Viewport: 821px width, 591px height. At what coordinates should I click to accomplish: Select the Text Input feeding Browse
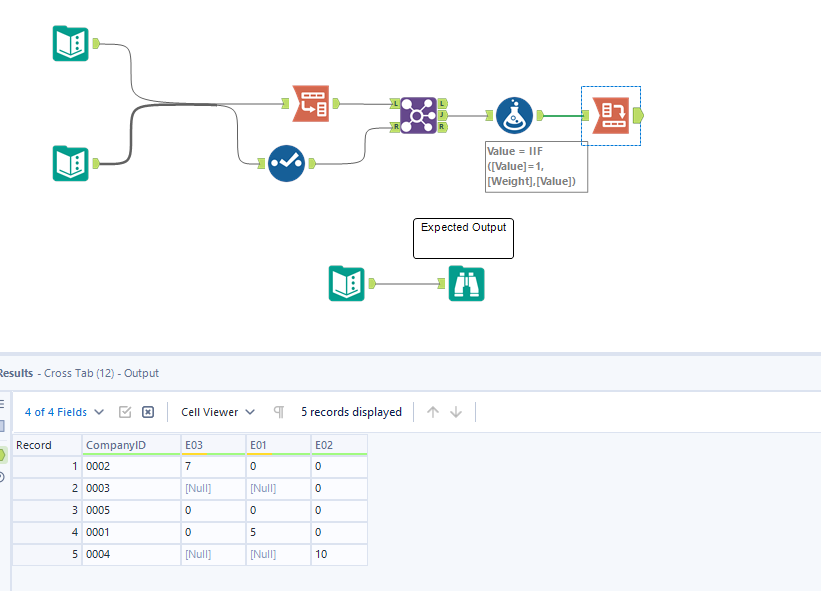click(347, 284)
